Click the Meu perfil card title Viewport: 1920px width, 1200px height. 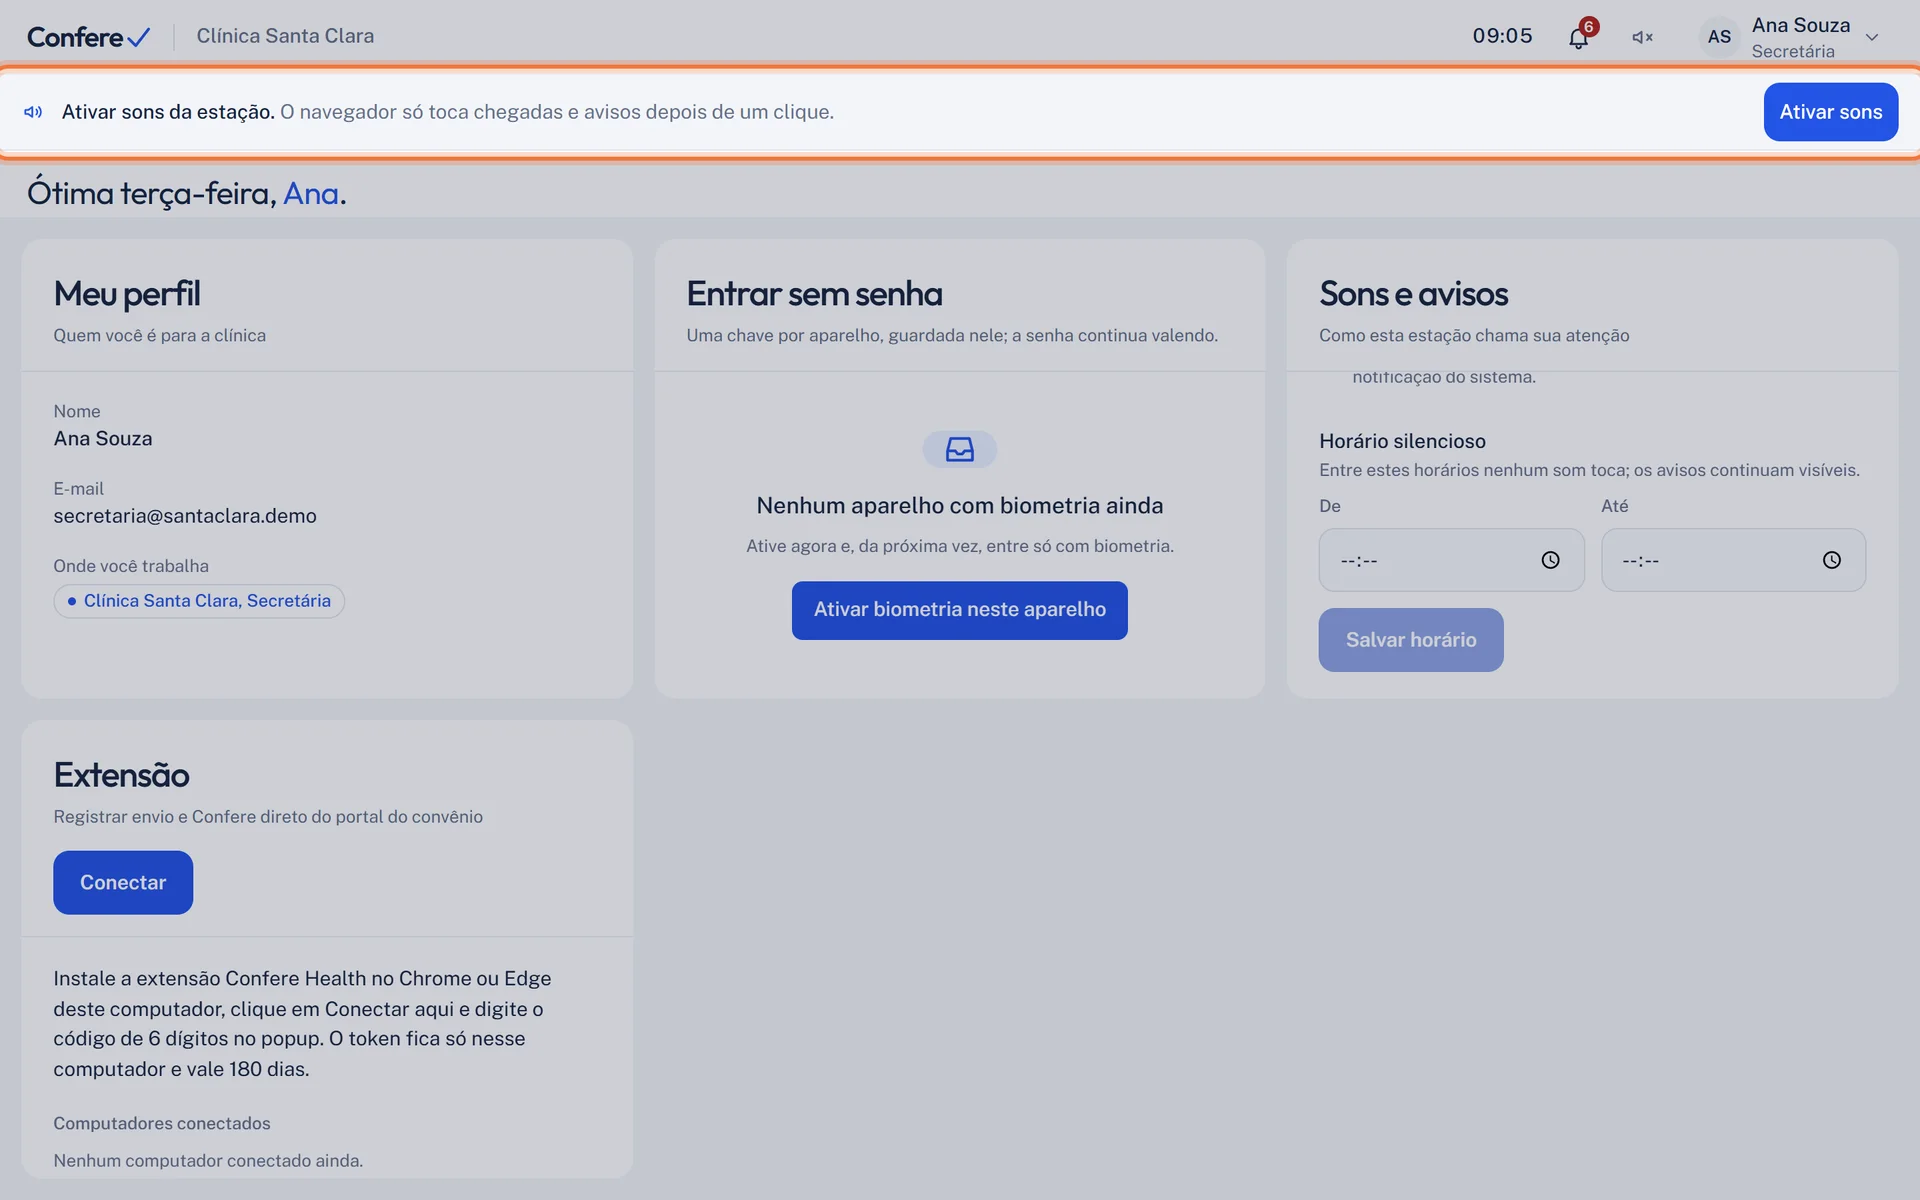127,294
